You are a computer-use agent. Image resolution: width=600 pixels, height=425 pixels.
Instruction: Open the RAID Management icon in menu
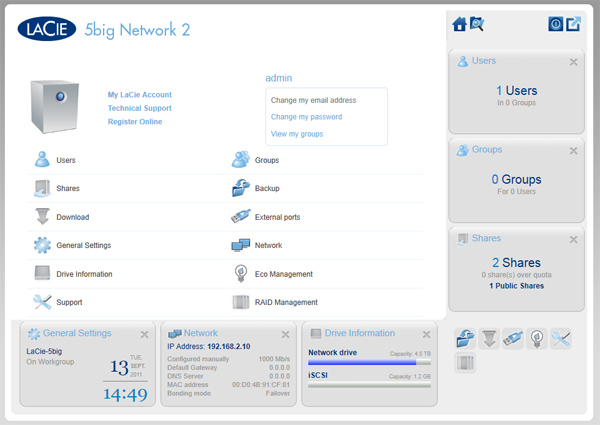coord(241,302)
